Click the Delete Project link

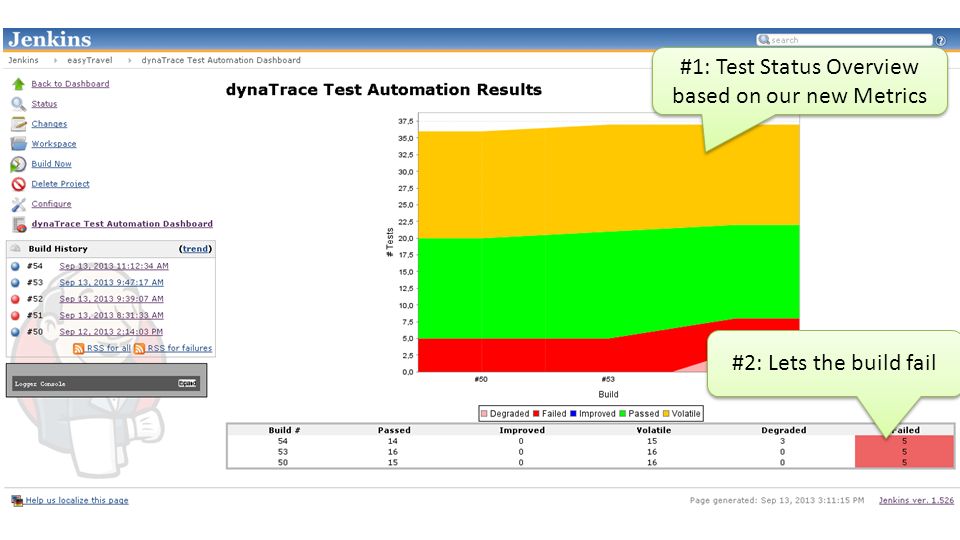click(x=60, y=184)
